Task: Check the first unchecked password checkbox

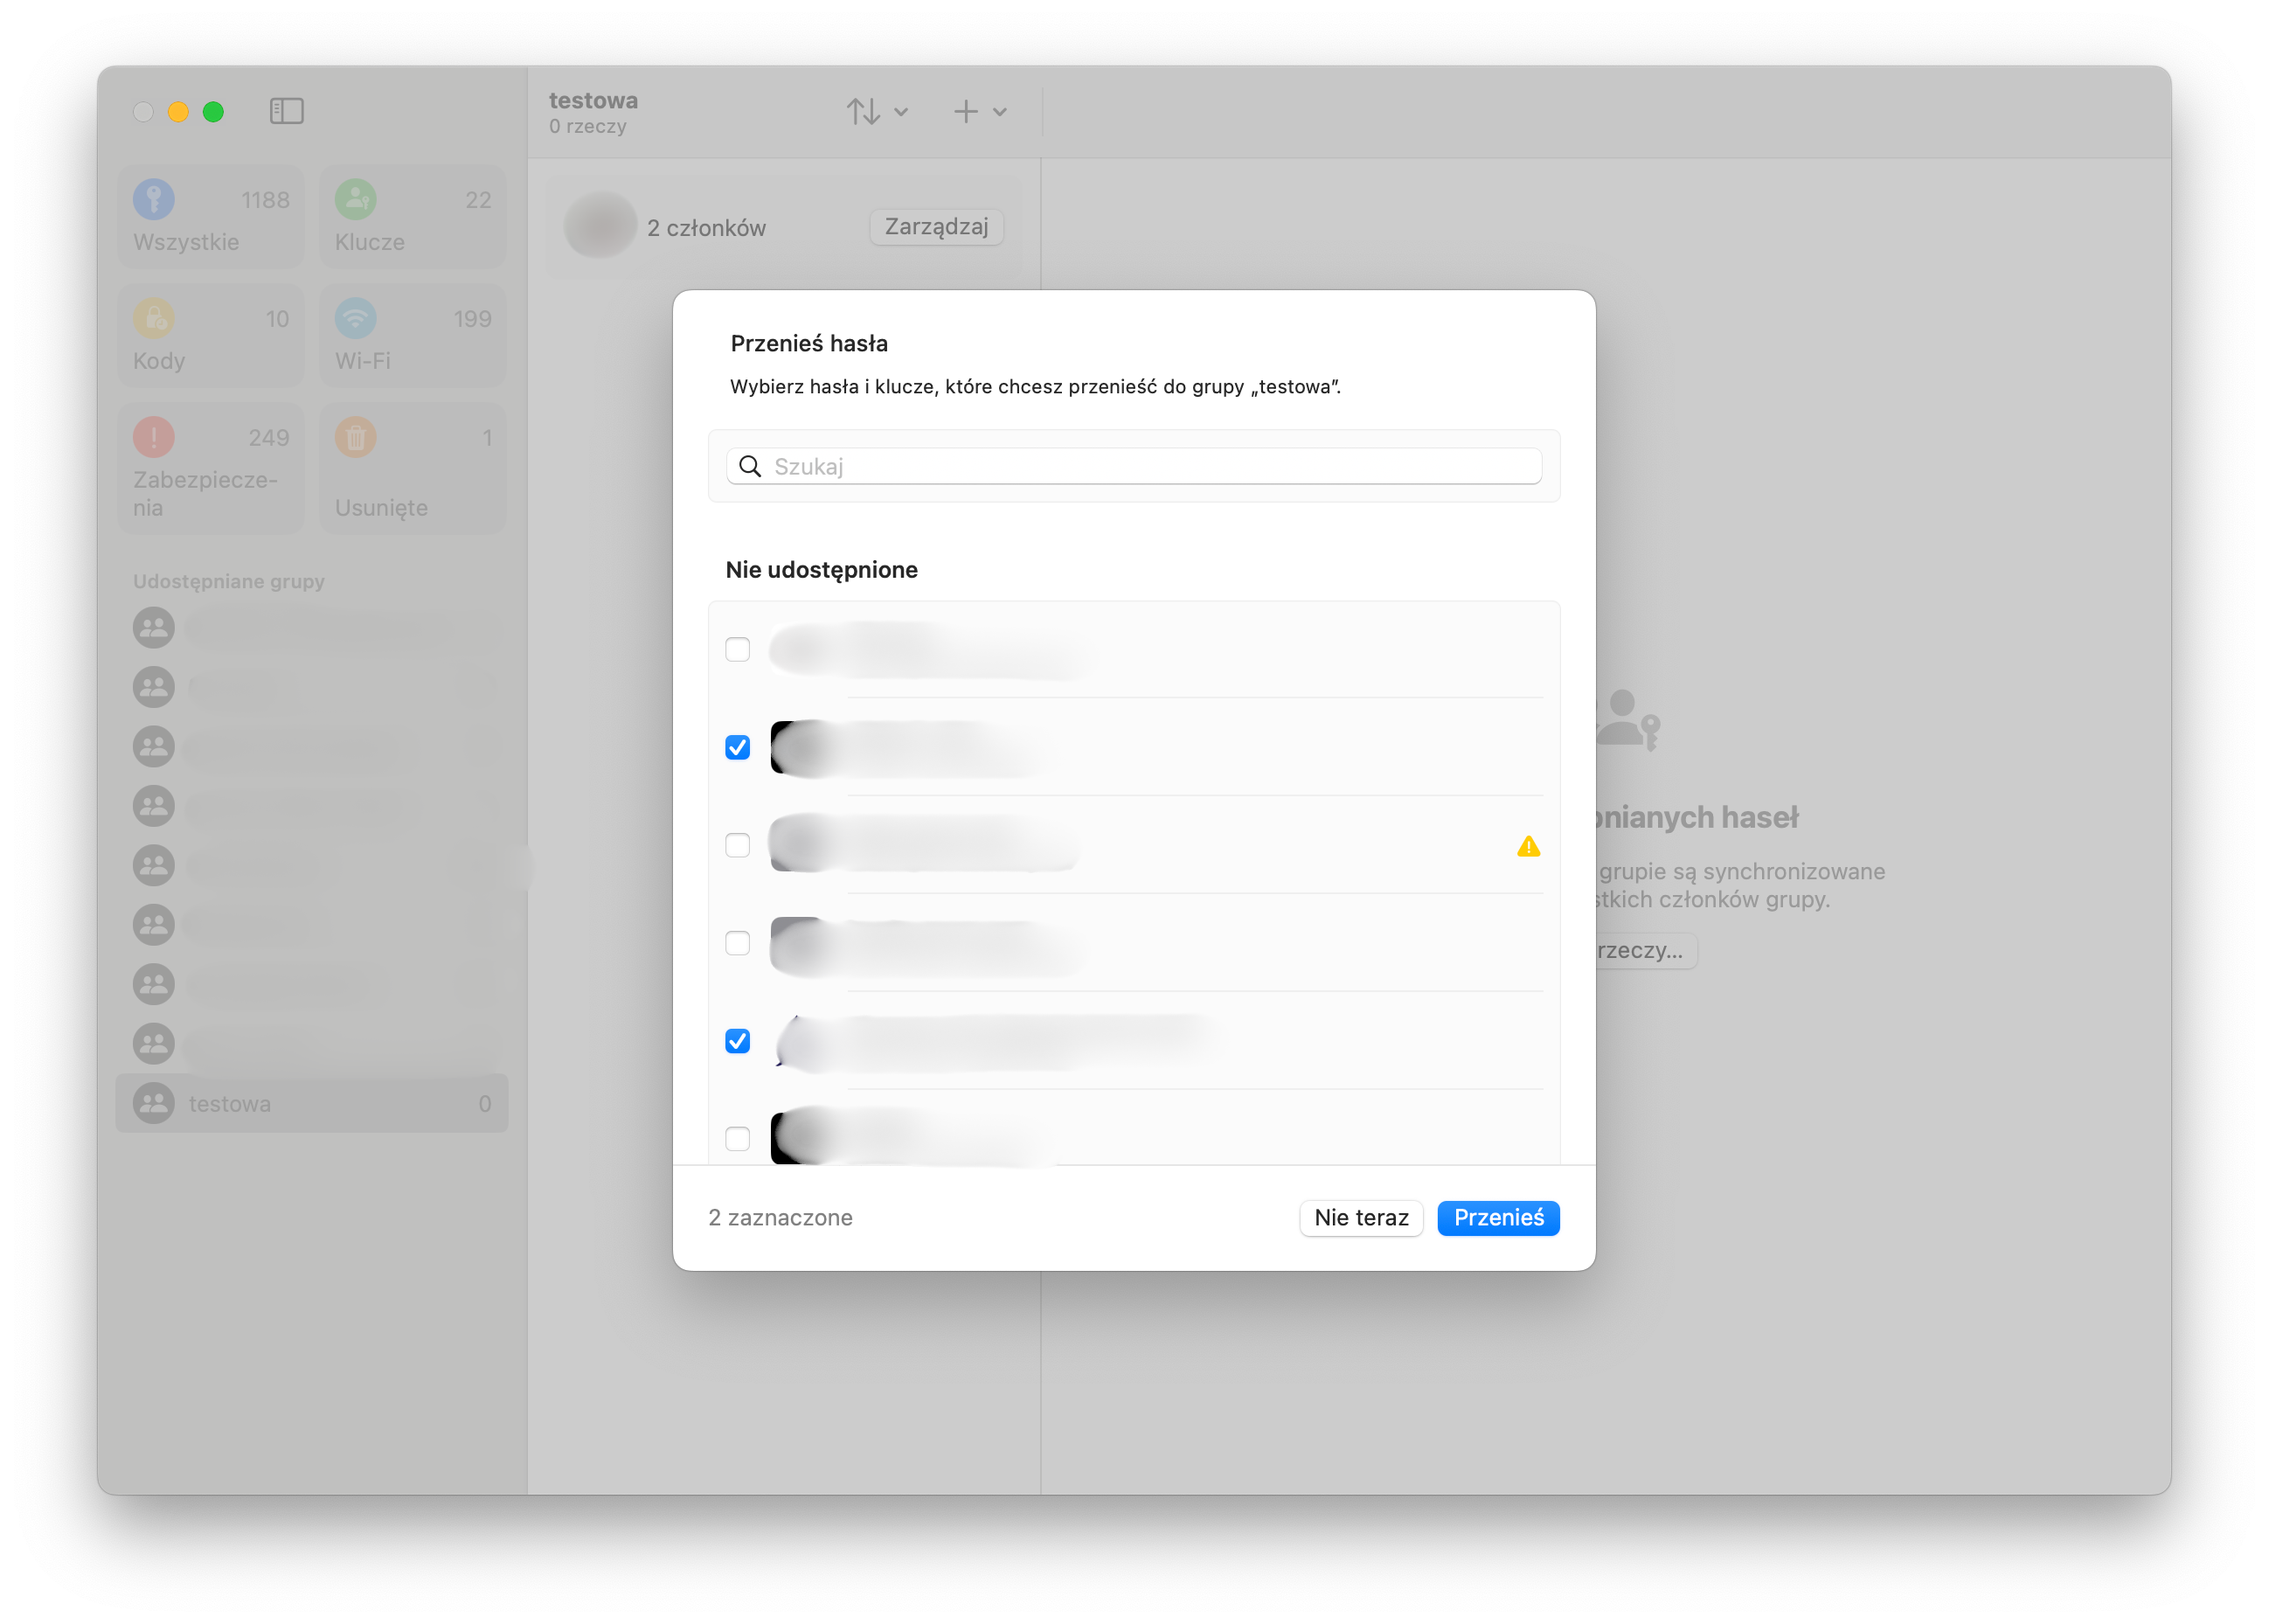Action: point(737,649)
